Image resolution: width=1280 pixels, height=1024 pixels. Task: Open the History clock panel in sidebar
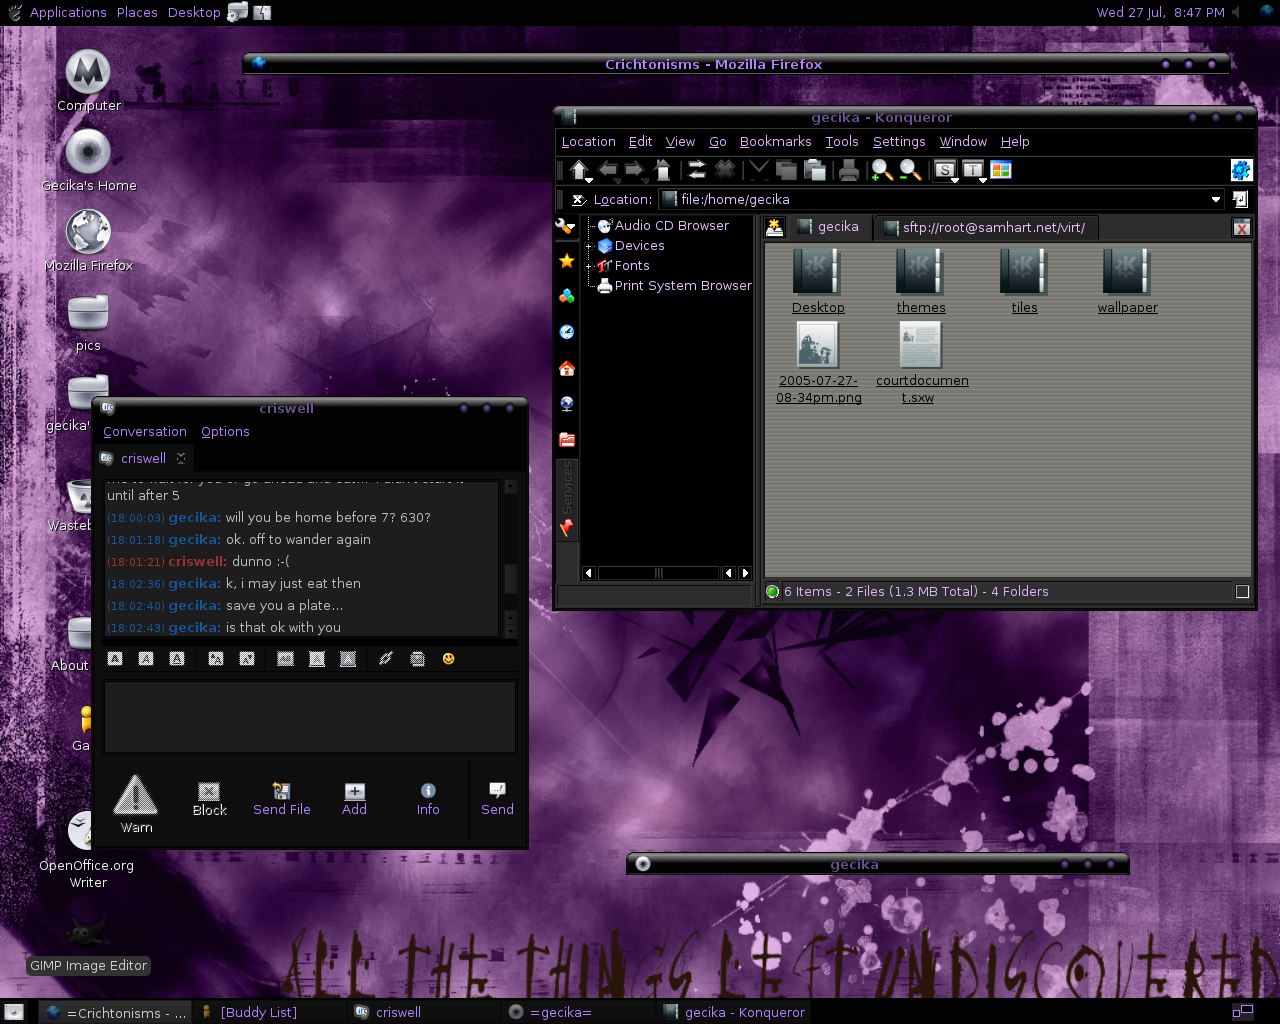pos(567,332)
